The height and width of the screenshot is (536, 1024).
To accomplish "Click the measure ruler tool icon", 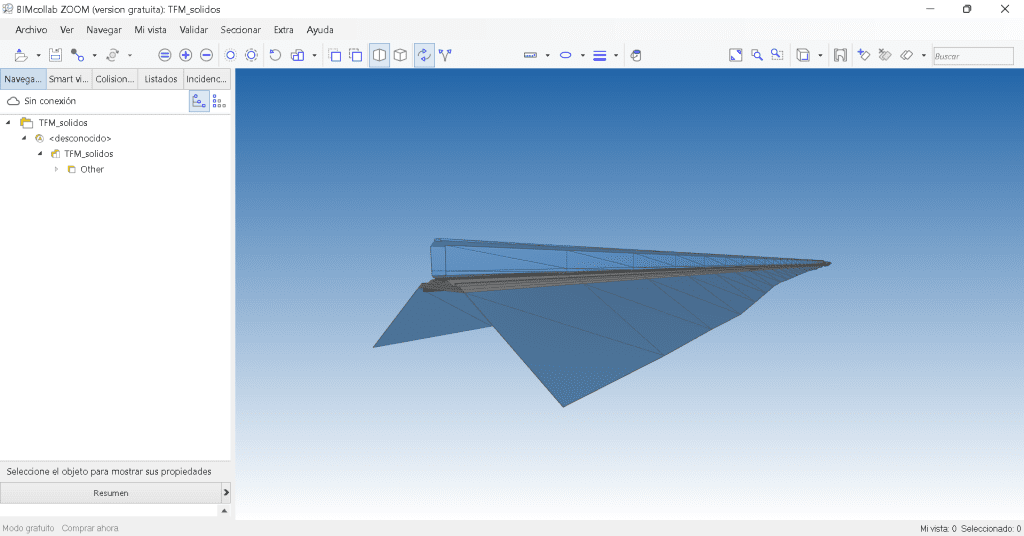I will point(530,56).
